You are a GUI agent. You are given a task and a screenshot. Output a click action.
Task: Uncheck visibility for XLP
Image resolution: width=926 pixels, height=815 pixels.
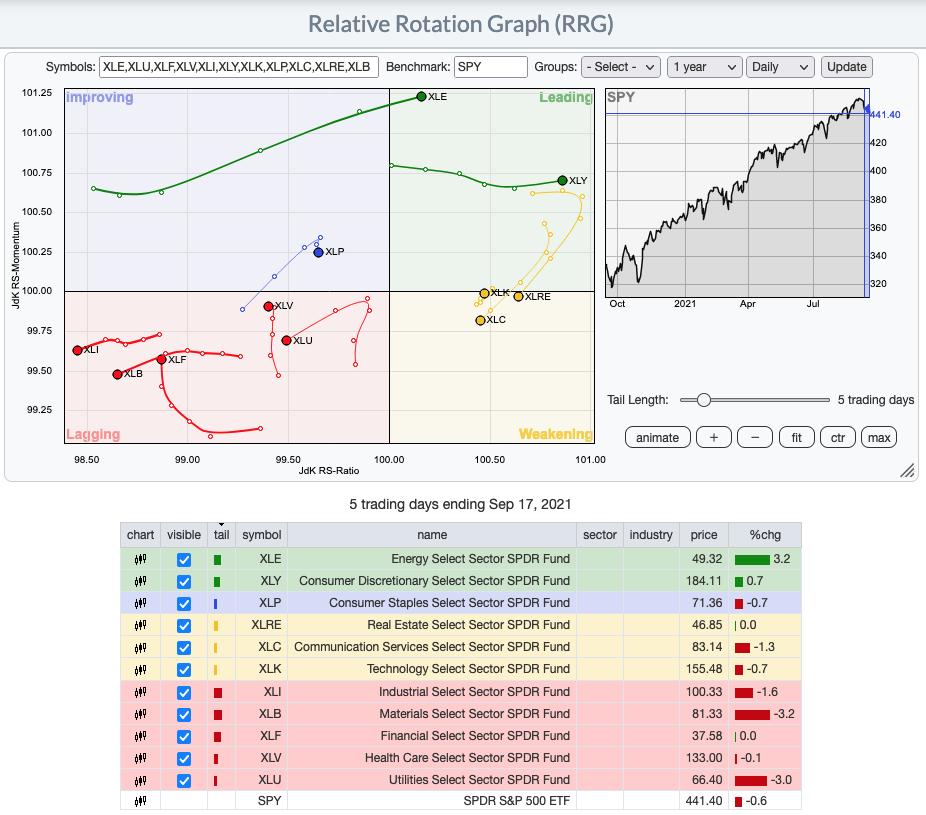tap(184, 604)
